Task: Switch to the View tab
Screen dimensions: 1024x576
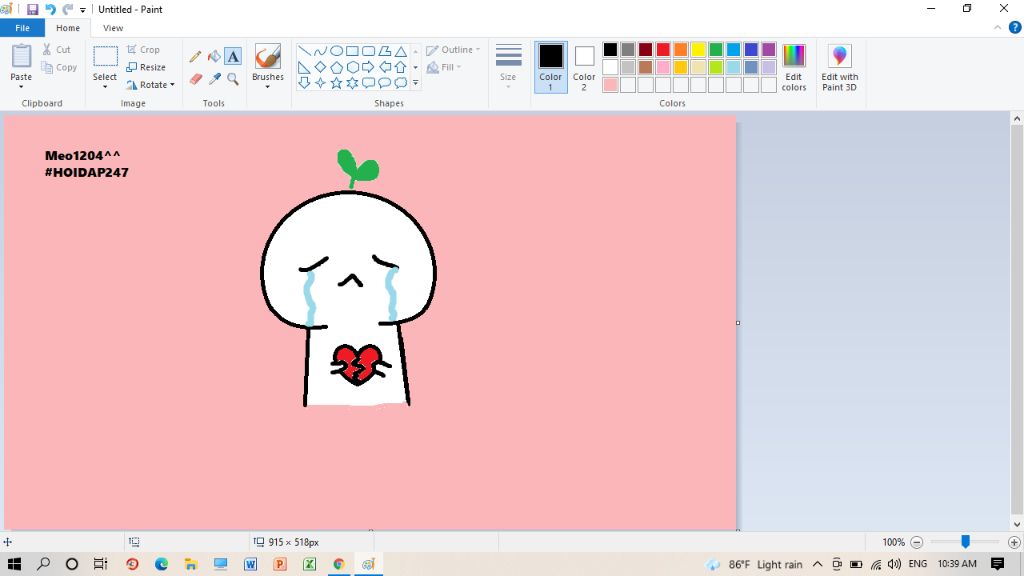Action: pyautogui.click(x=113, y=28)
